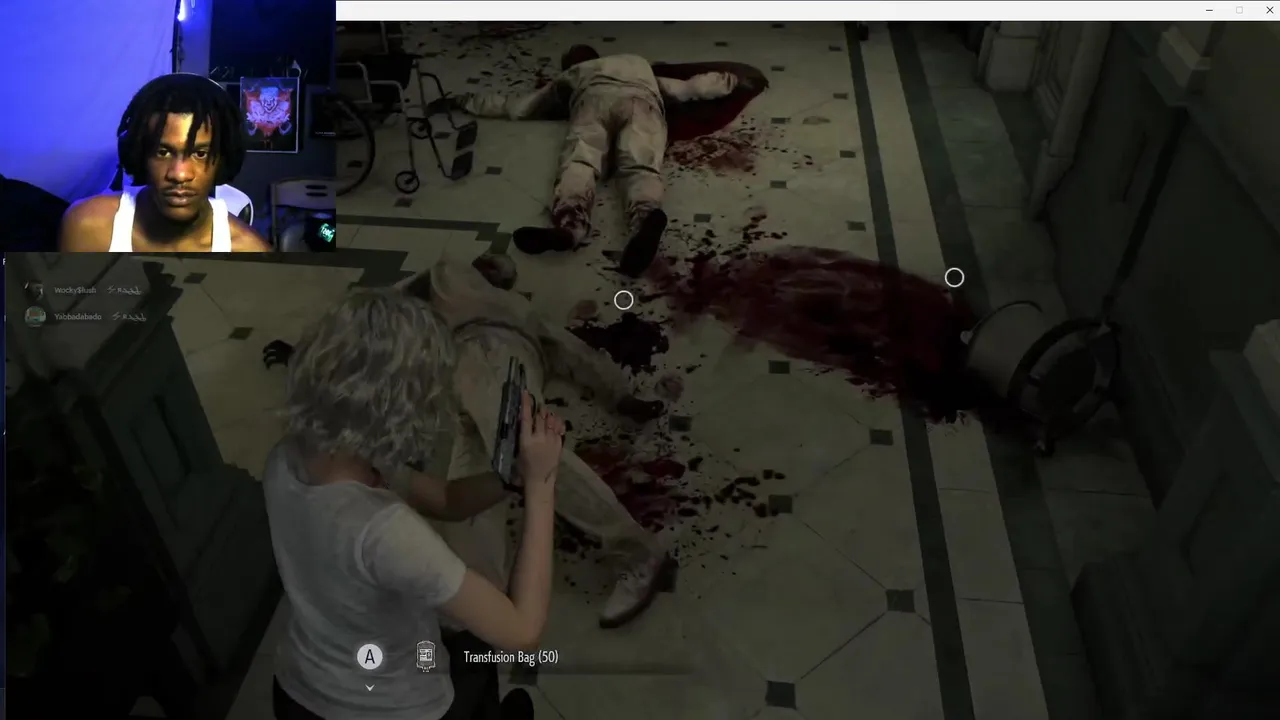This screenshot has height=720, width=1280.
Task: Click WockySlush player avatar
Action: pos(35,290)
